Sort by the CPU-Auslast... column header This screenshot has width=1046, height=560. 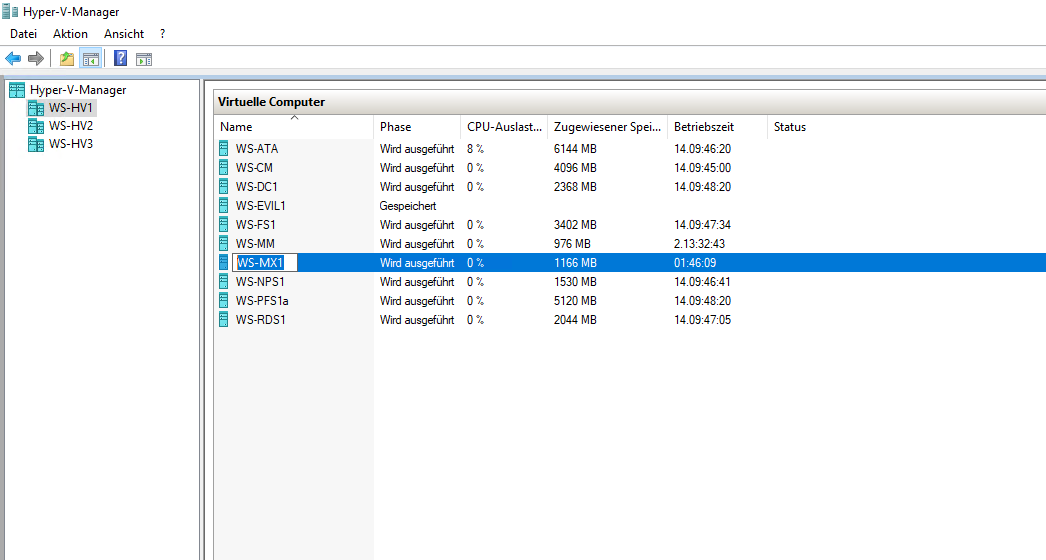pos(504,127)
